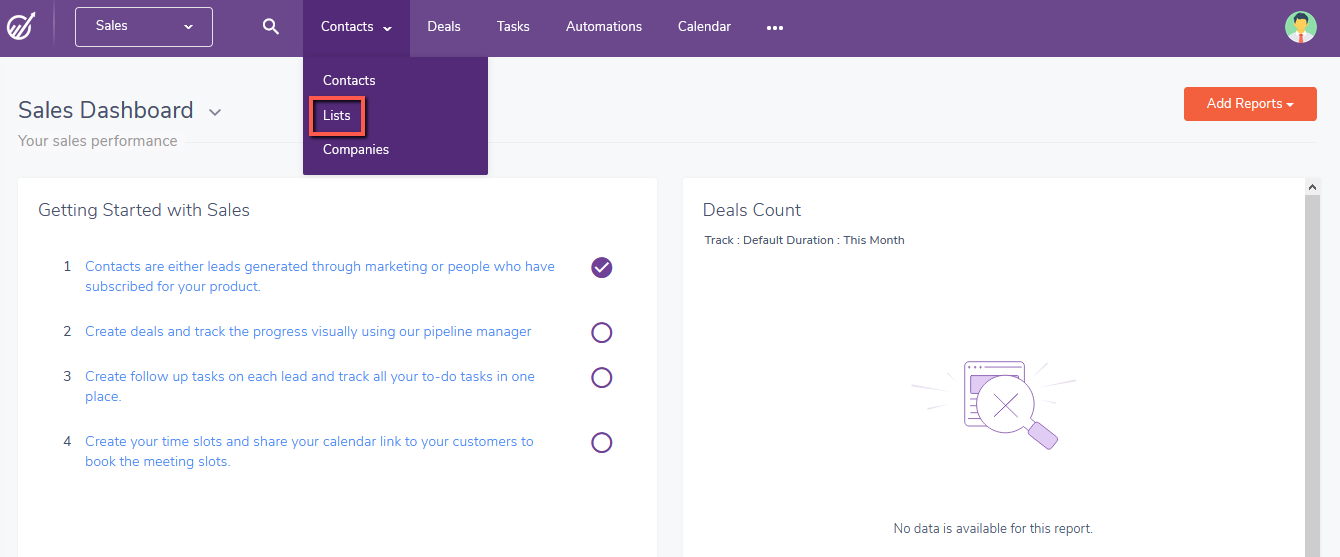Click the 'Your sales performance' subtitle
The width and height of the screenshot is (1340, 557).
98,141
